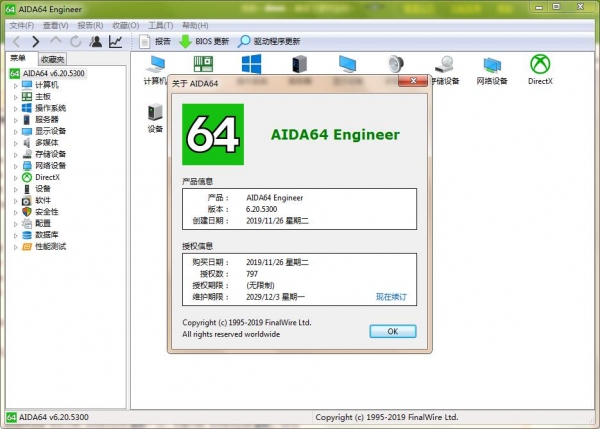Click the green BIOS 更新 download arrow
Screen dimensions: 600x429
tap(185, 41)
